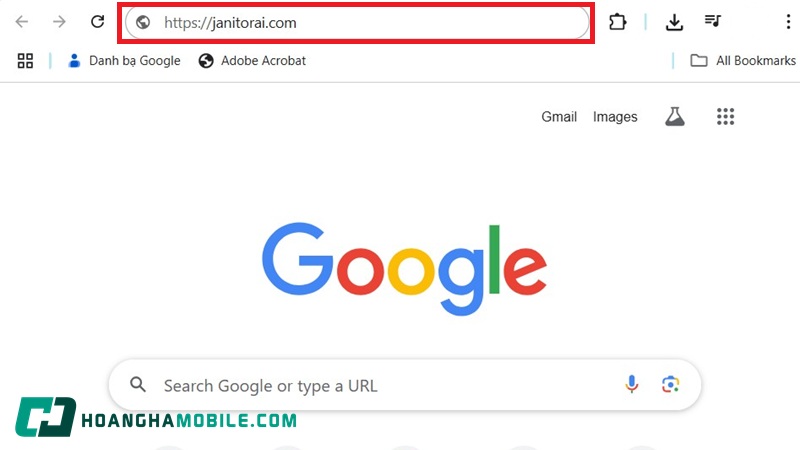Open the media controls icon
Image resolution: width=800 pixels, height=450 pixels.
[x=713, y=22]
